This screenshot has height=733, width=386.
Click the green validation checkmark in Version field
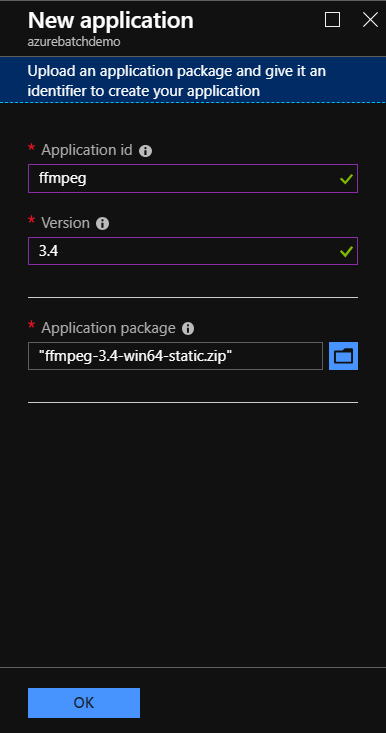[x=346, y=252]
